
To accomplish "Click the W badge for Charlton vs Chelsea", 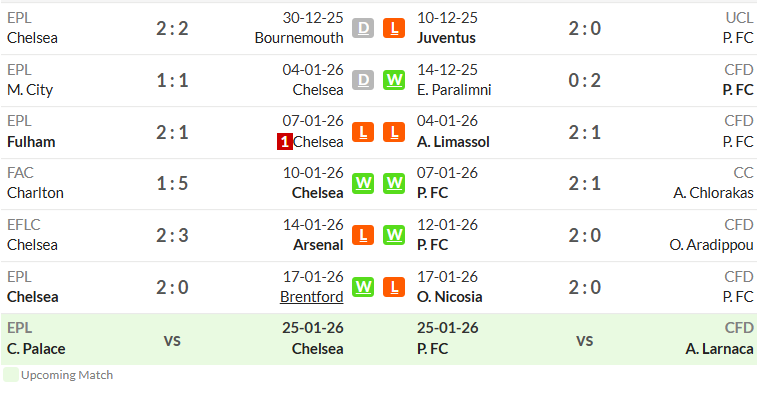I will click(x=363, y=183).
